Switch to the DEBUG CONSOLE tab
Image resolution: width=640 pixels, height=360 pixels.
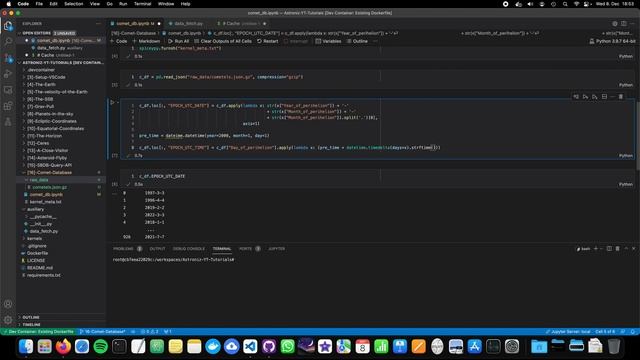(189, 249)
